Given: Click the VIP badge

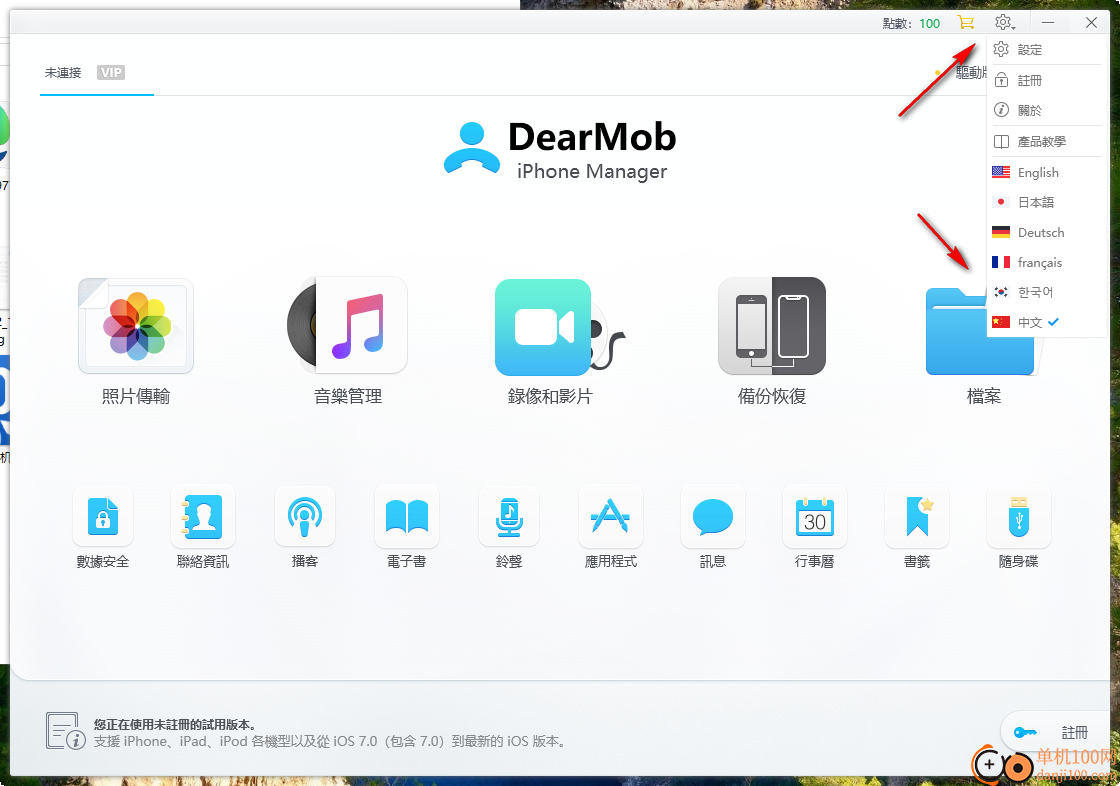Looking at the screenshot, I should 111,73.
